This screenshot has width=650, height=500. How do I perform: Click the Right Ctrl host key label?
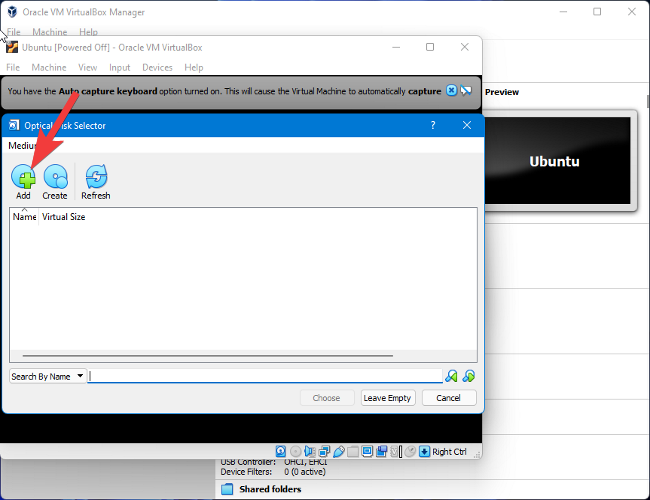click(449, 451)
